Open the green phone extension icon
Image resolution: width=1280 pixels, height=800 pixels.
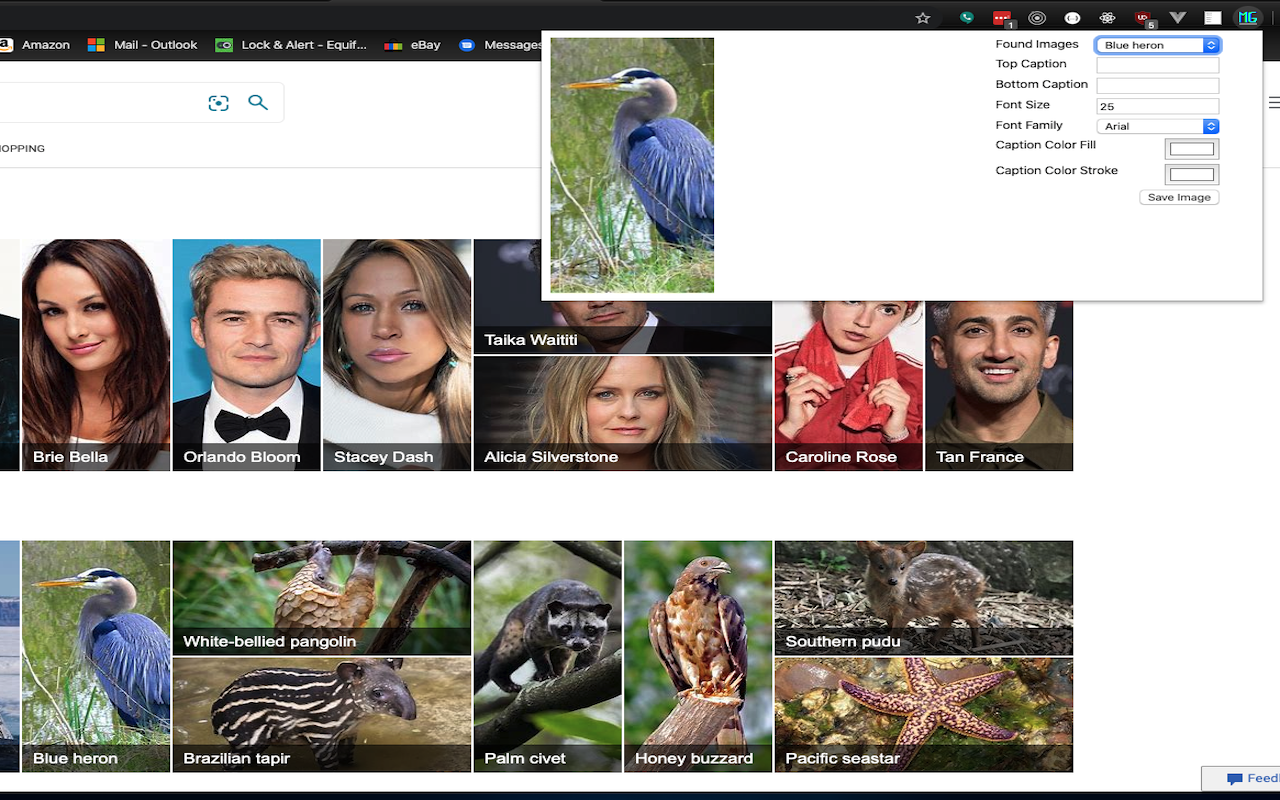click(x=966, y=17)
